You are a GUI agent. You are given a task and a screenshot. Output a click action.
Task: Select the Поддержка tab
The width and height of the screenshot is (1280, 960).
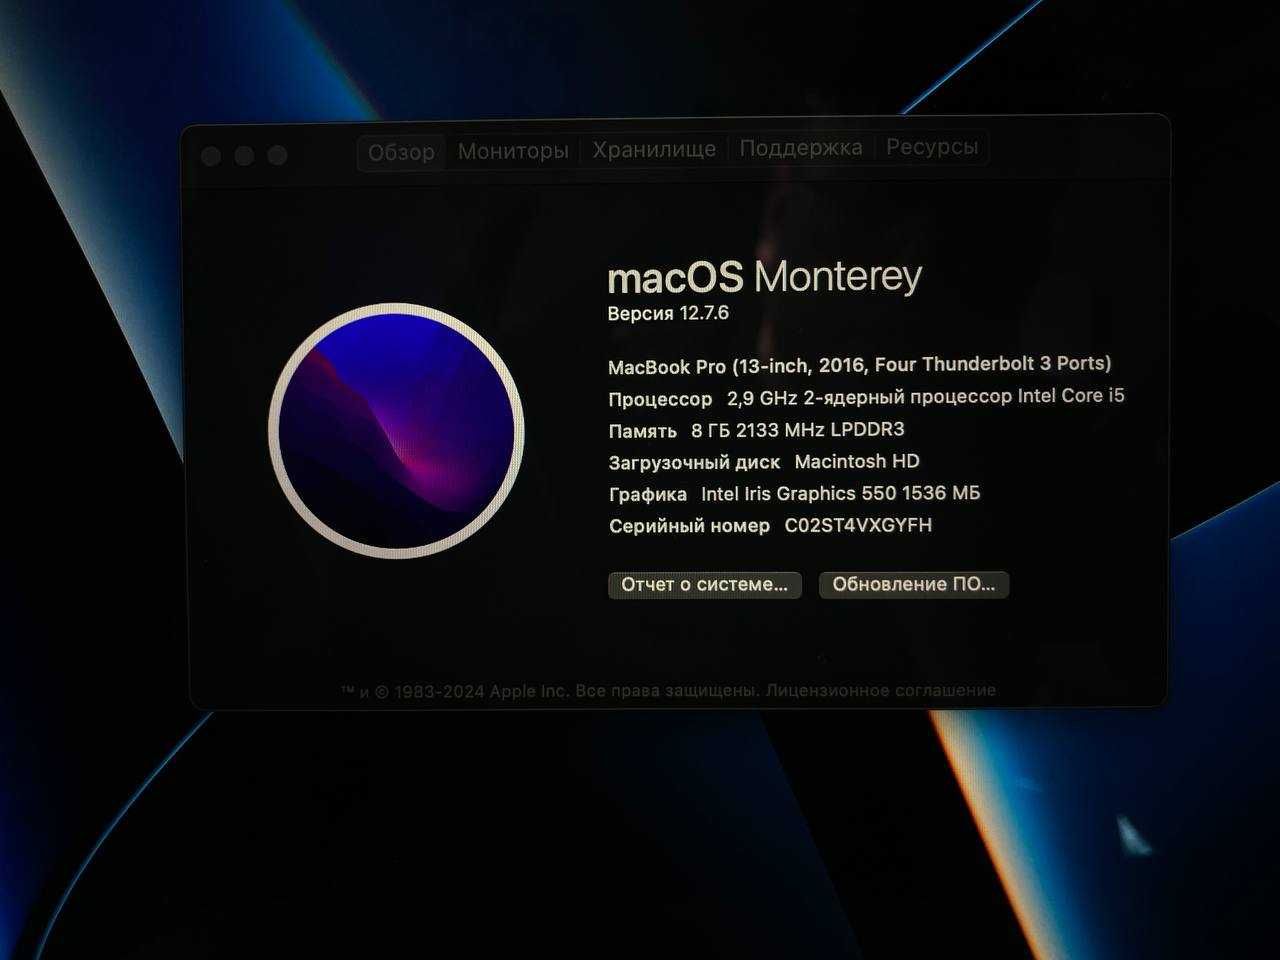pyautogui.click(x=801, y=147)
